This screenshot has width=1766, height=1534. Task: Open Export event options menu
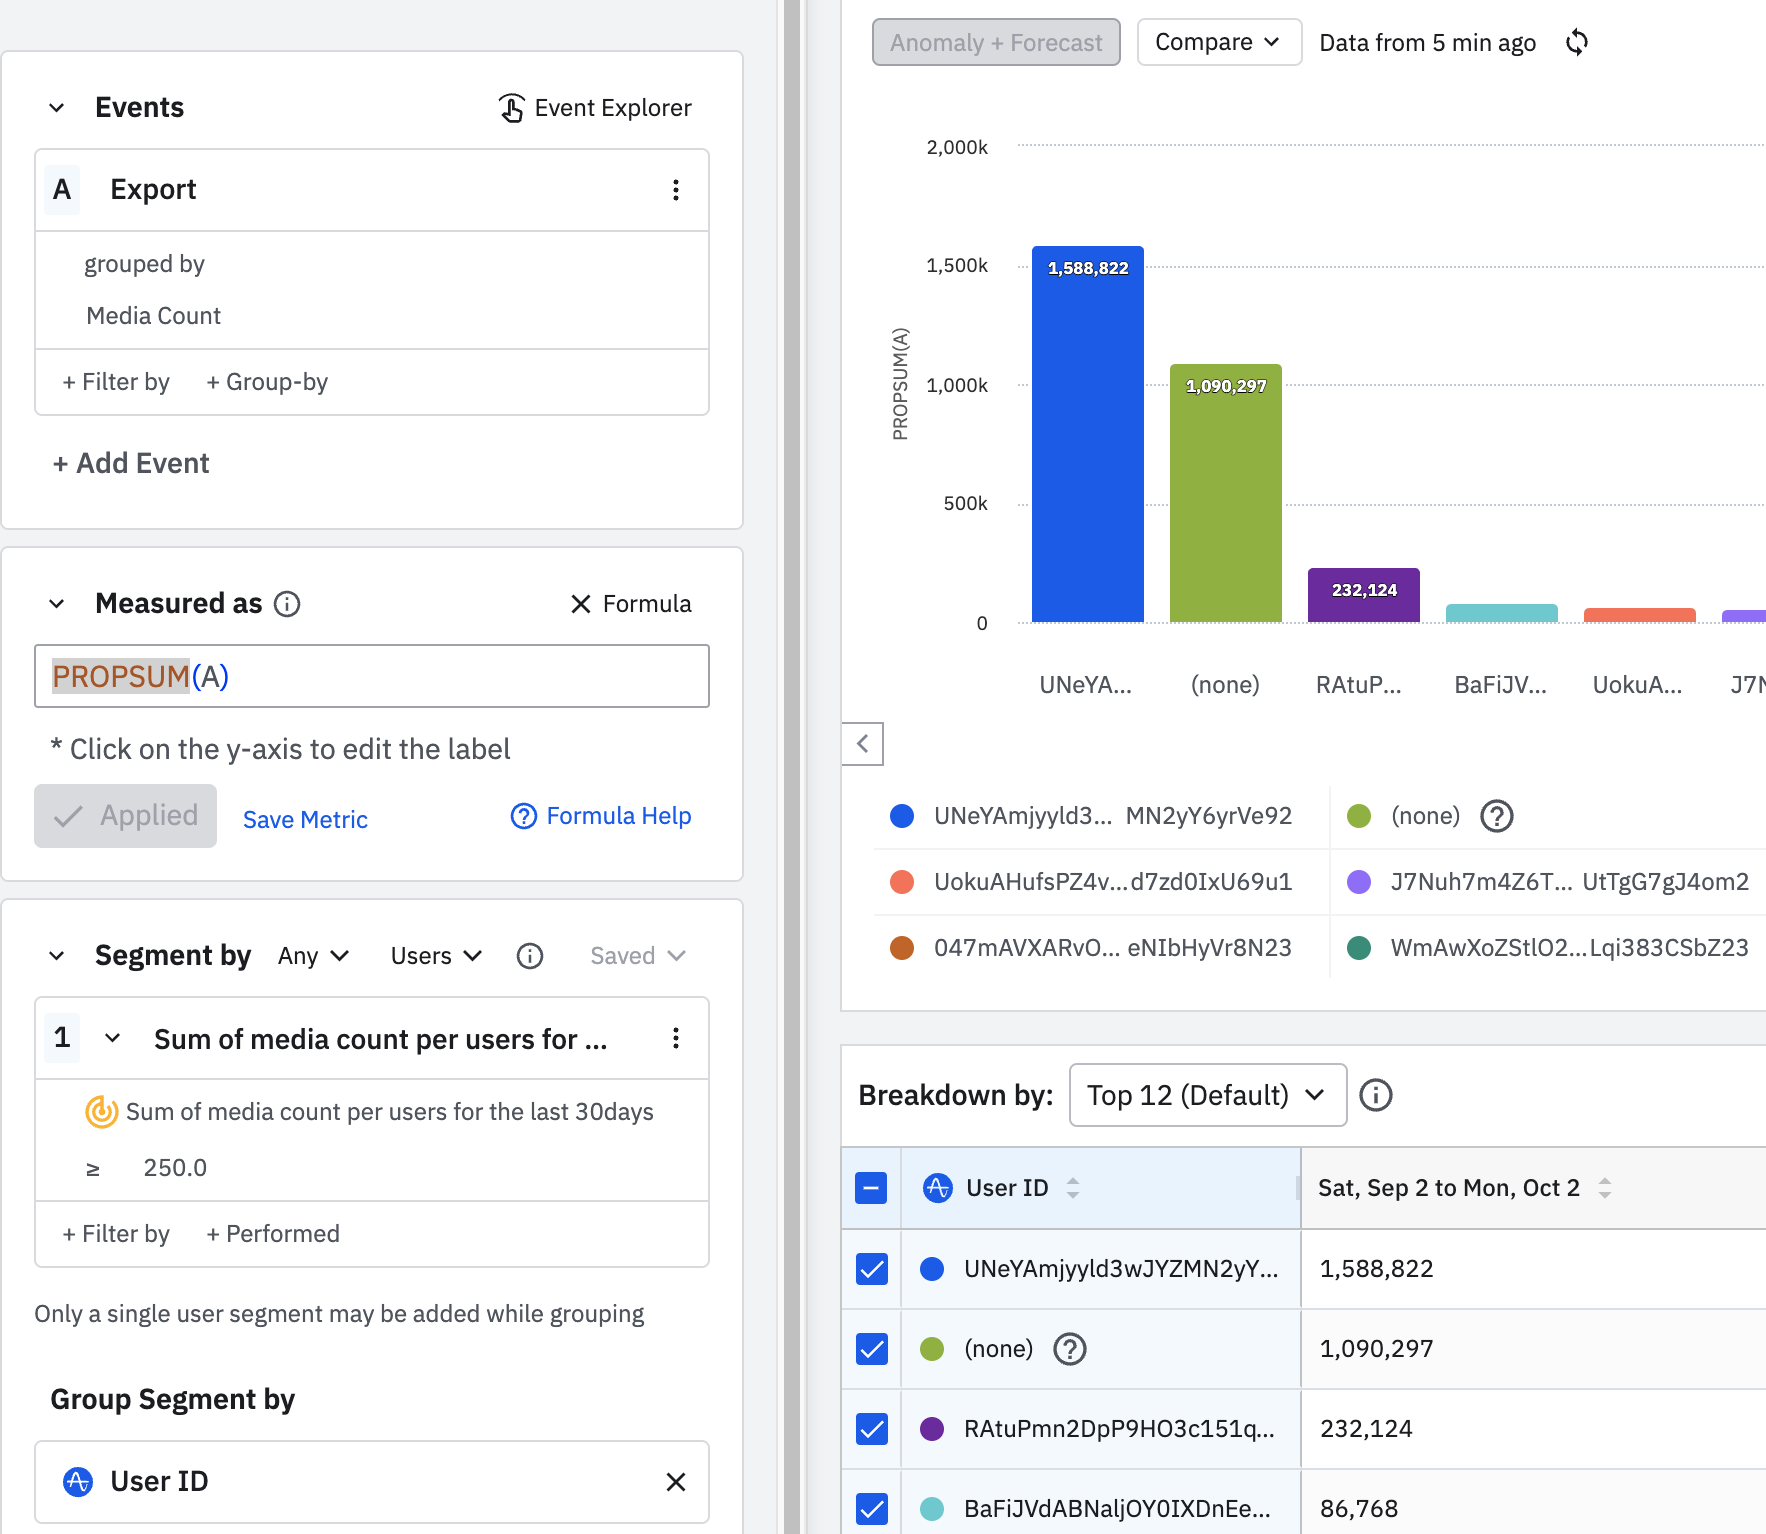(x=676, y=190)
